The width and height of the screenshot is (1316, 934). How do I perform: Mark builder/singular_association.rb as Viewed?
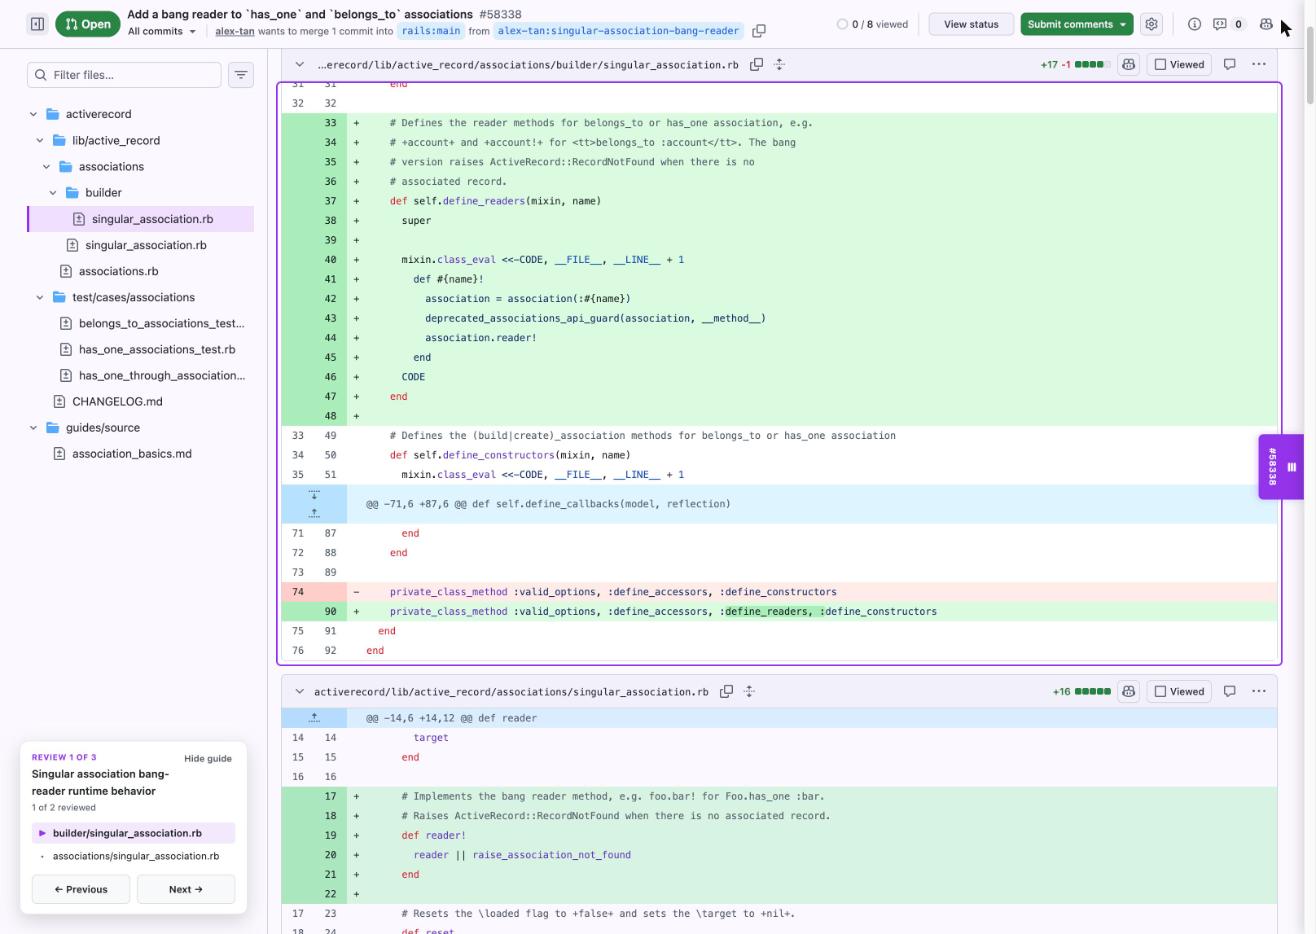click(1180, 64)
